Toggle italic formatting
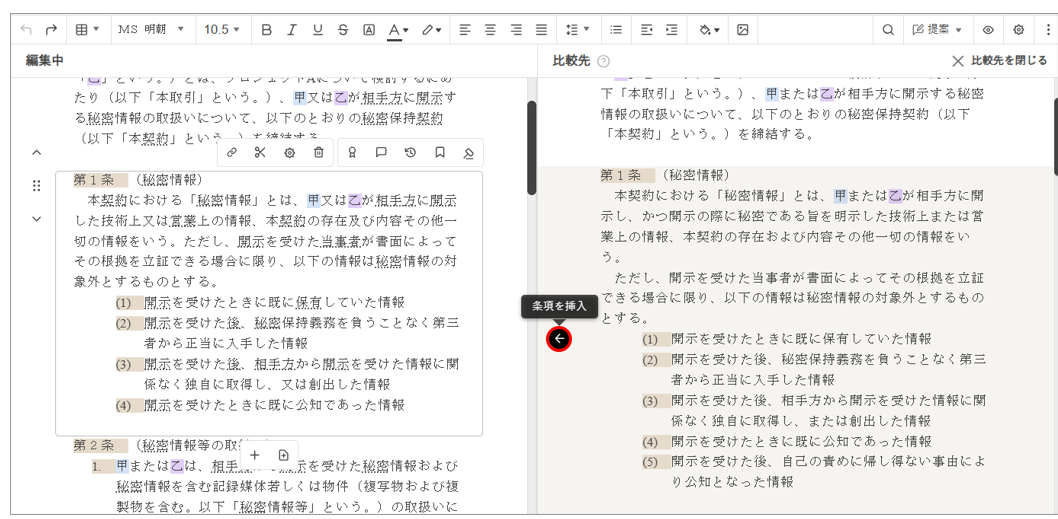1058x519 pixels. (x=291, y=30)
